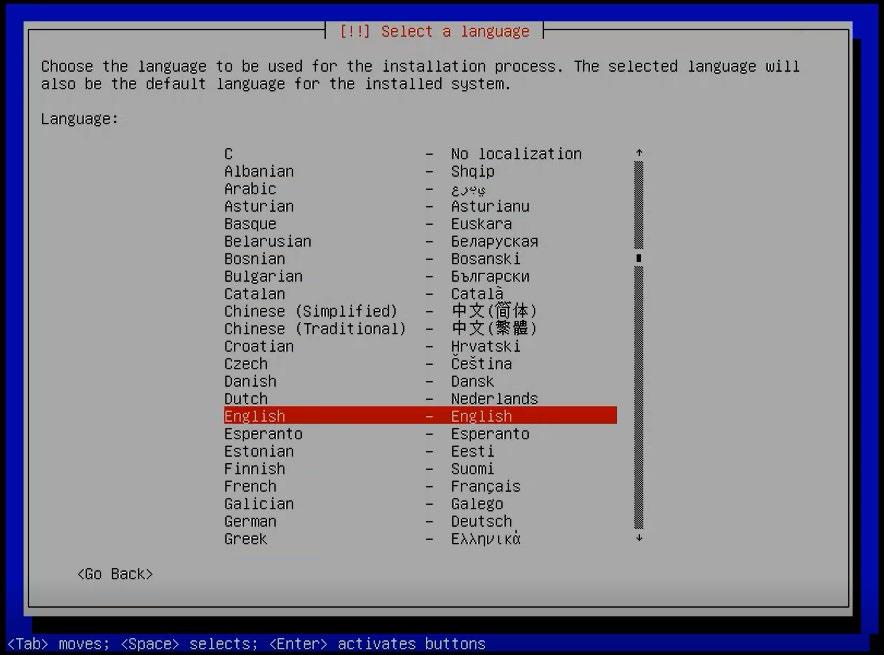This screenshot has width=884, height=655.
Task: Choose Estonian (Eesti) language
Action: tap(420, 451)
